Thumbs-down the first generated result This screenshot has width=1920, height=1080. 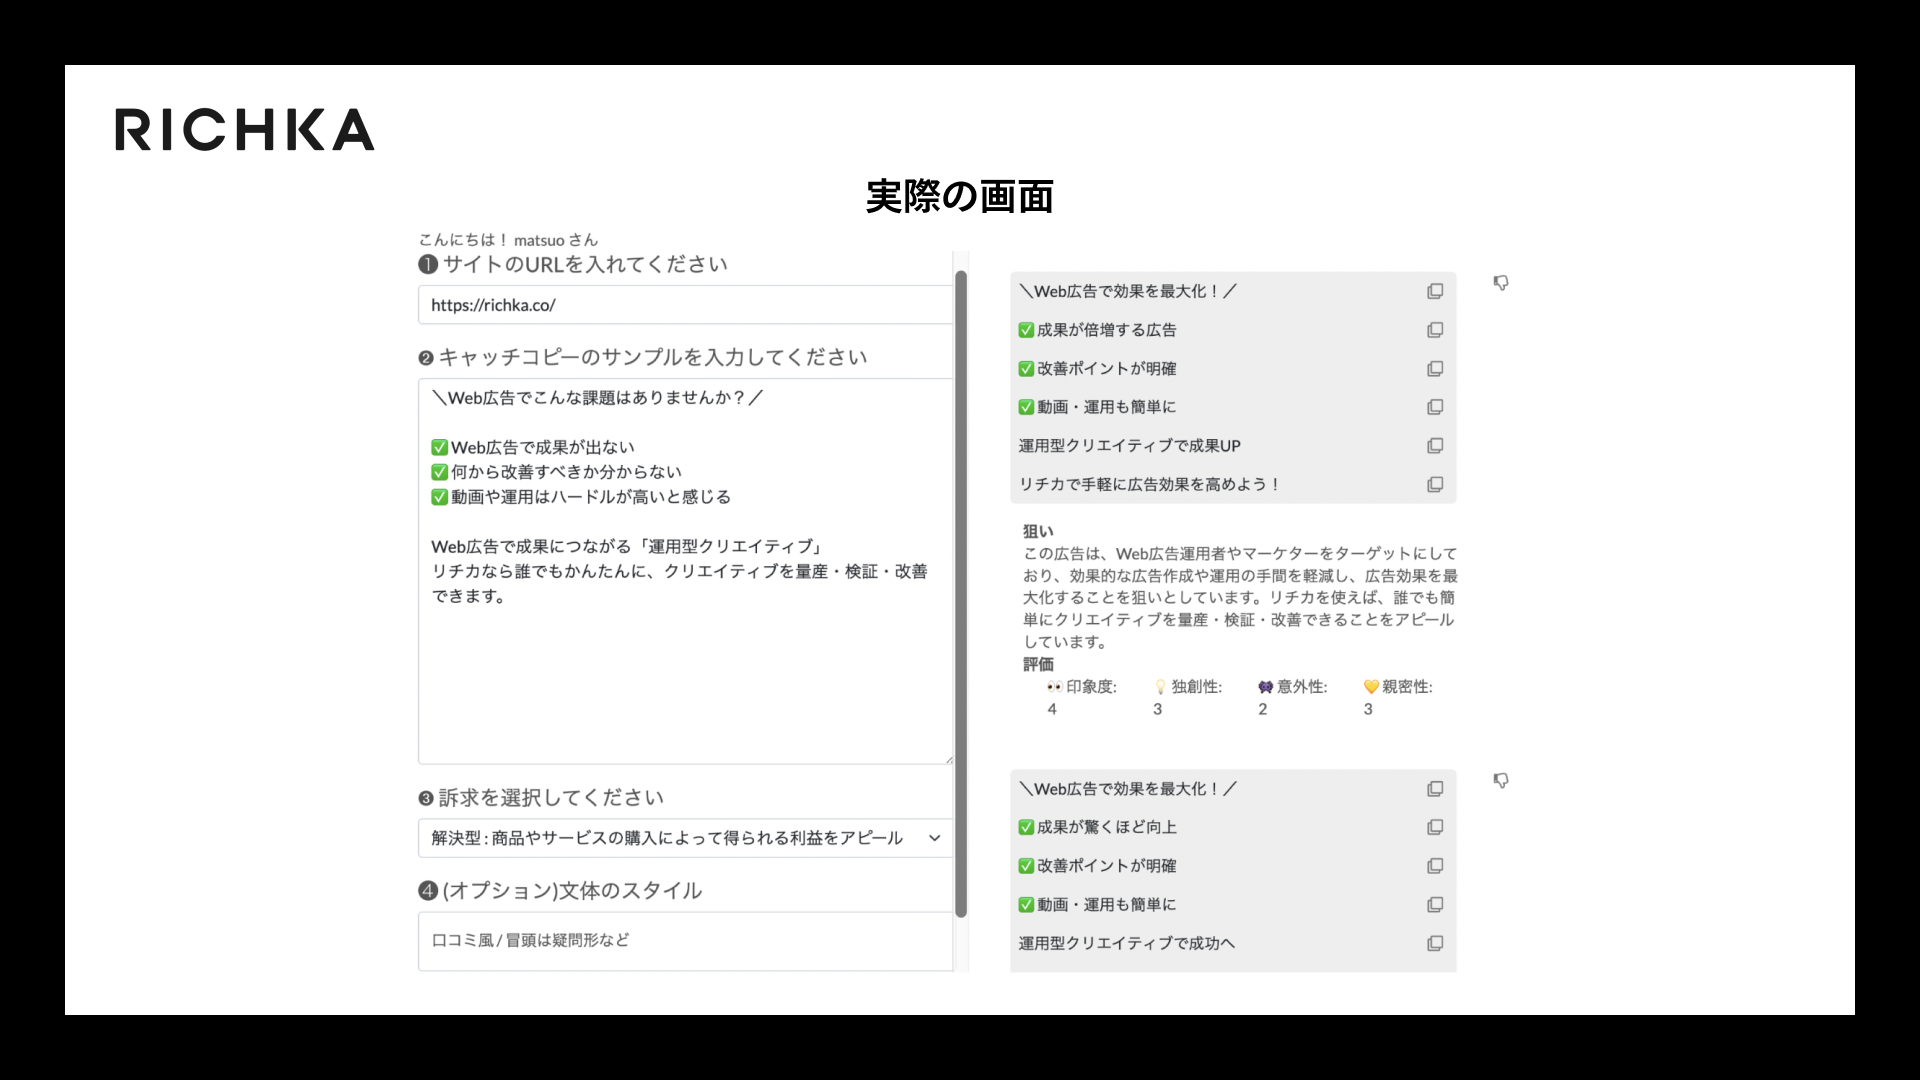(1501, 283)
